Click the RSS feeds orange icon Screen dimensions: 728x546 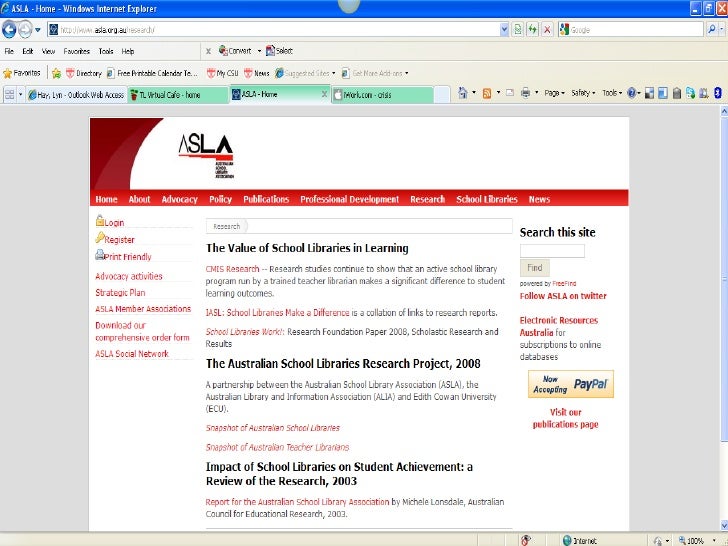tap(487, 93)
